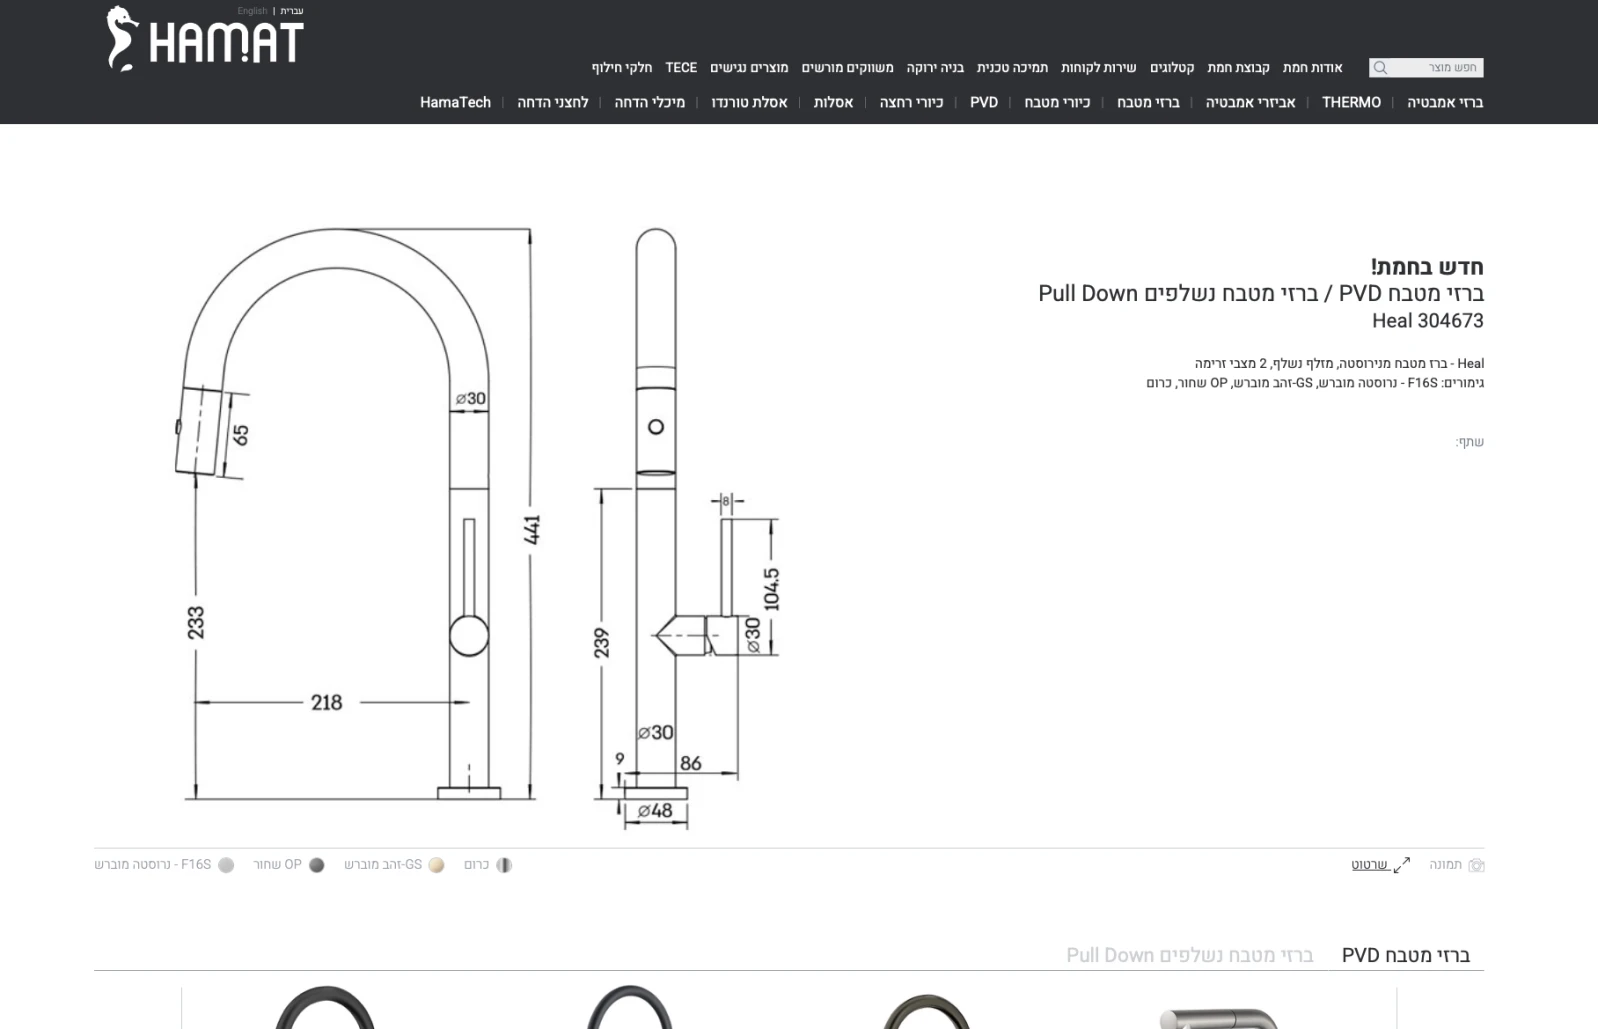Click the expand arrows icon beside שרטוט
The image size is (1598, 1029).
[1402, 865]
